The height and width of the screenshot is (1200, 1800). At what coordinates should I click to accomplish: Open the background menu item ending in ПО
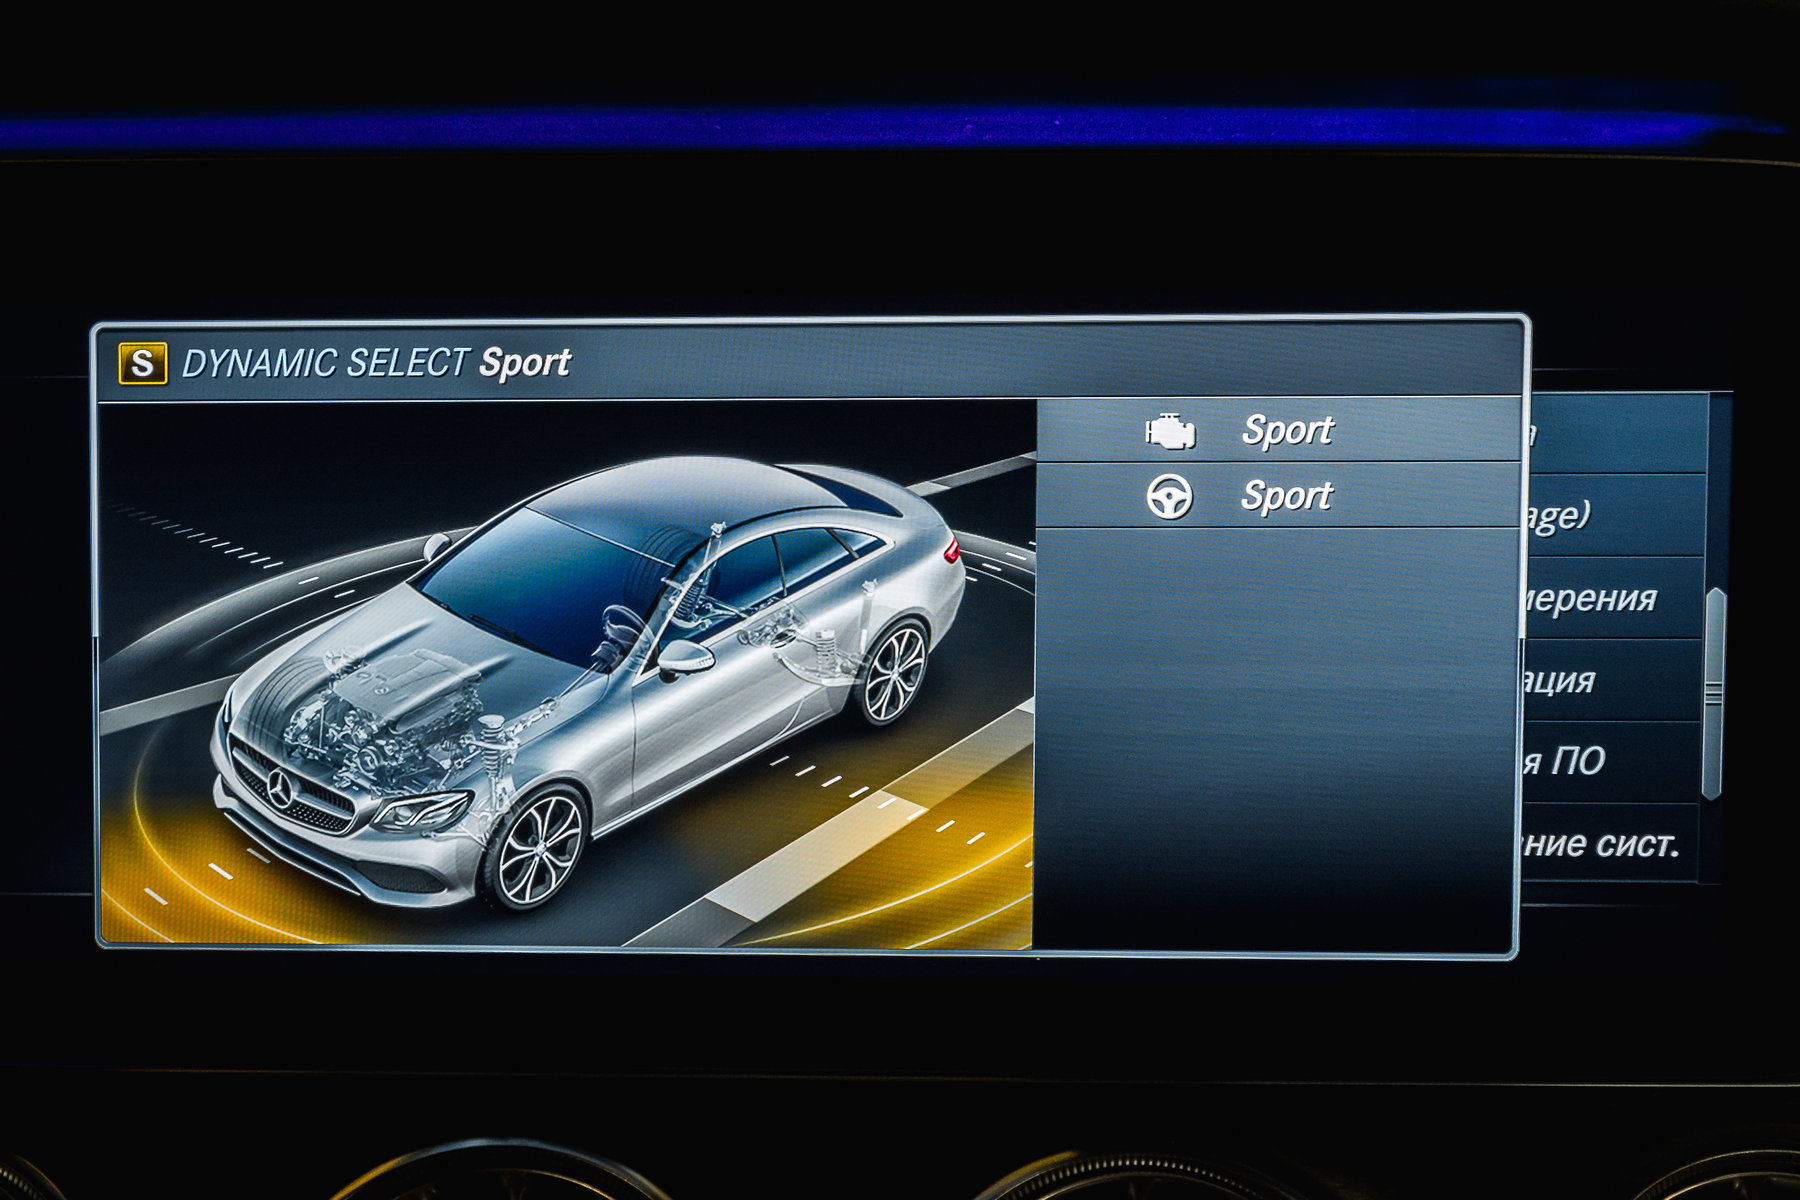[1612, 762]
